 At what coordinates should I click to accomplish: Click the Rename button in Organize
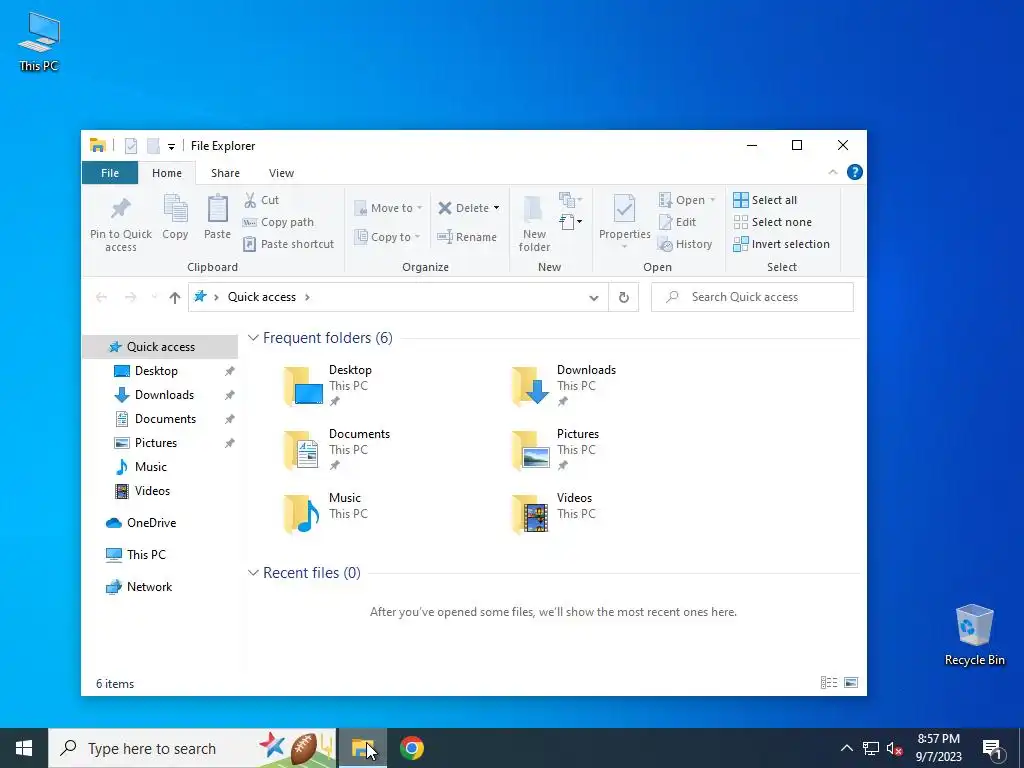pyautogui.click(x=468, y=237)
